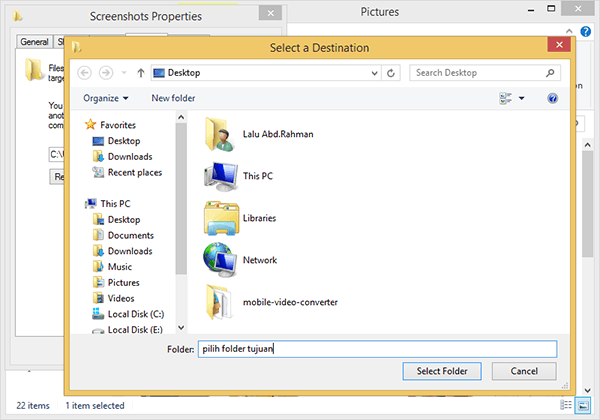This screenshot has width=600, height=420.
Task: Select Libraries icon in file list
Action: point(222,218)
